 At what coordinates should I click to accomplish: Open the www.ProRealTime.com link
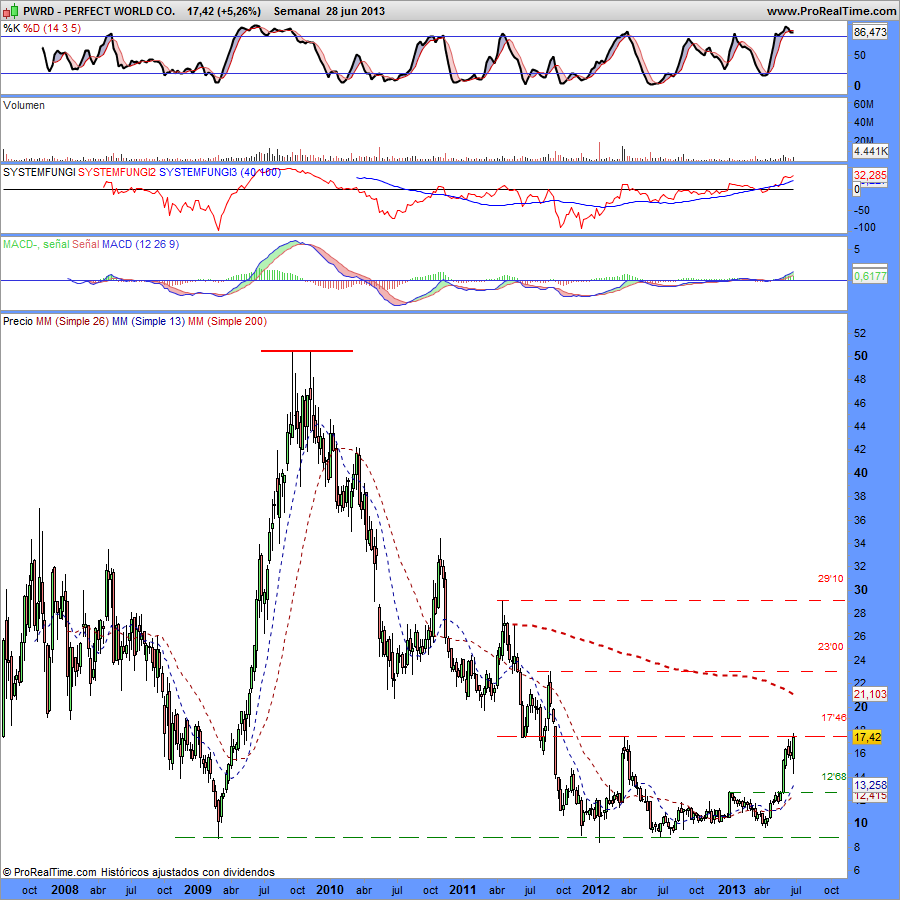831,11
